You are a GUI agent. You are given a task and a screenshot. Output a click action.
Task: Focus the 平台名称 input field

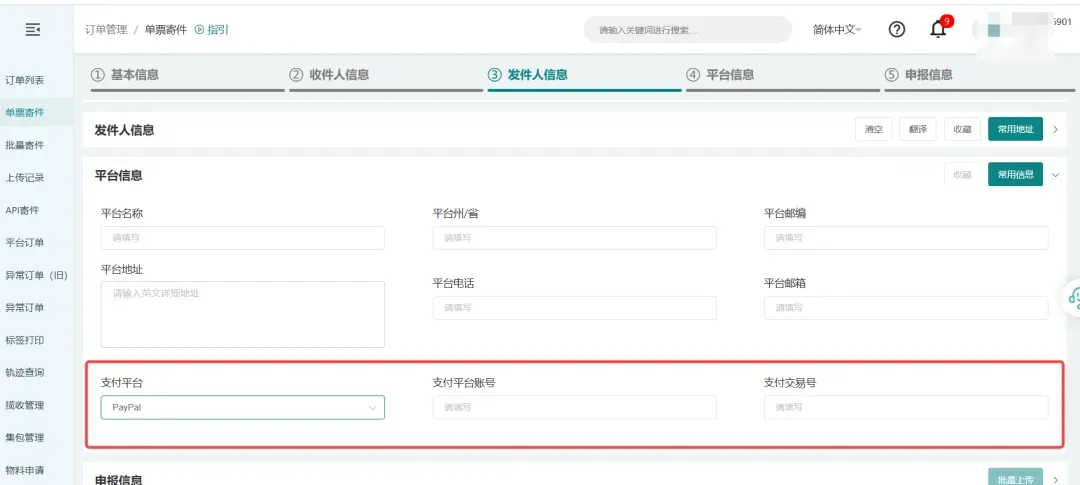[x=242, y=238]
